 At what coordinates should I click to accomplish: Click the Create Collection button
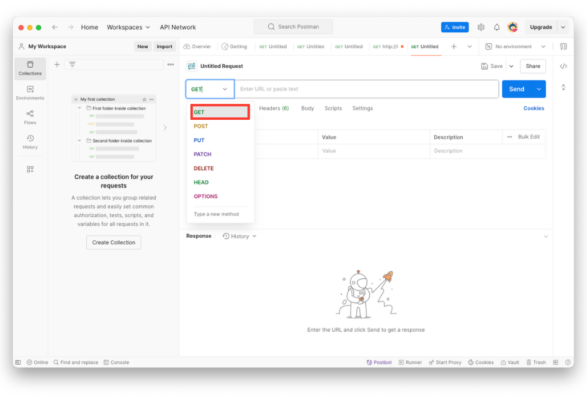click(x=114, y=242)
